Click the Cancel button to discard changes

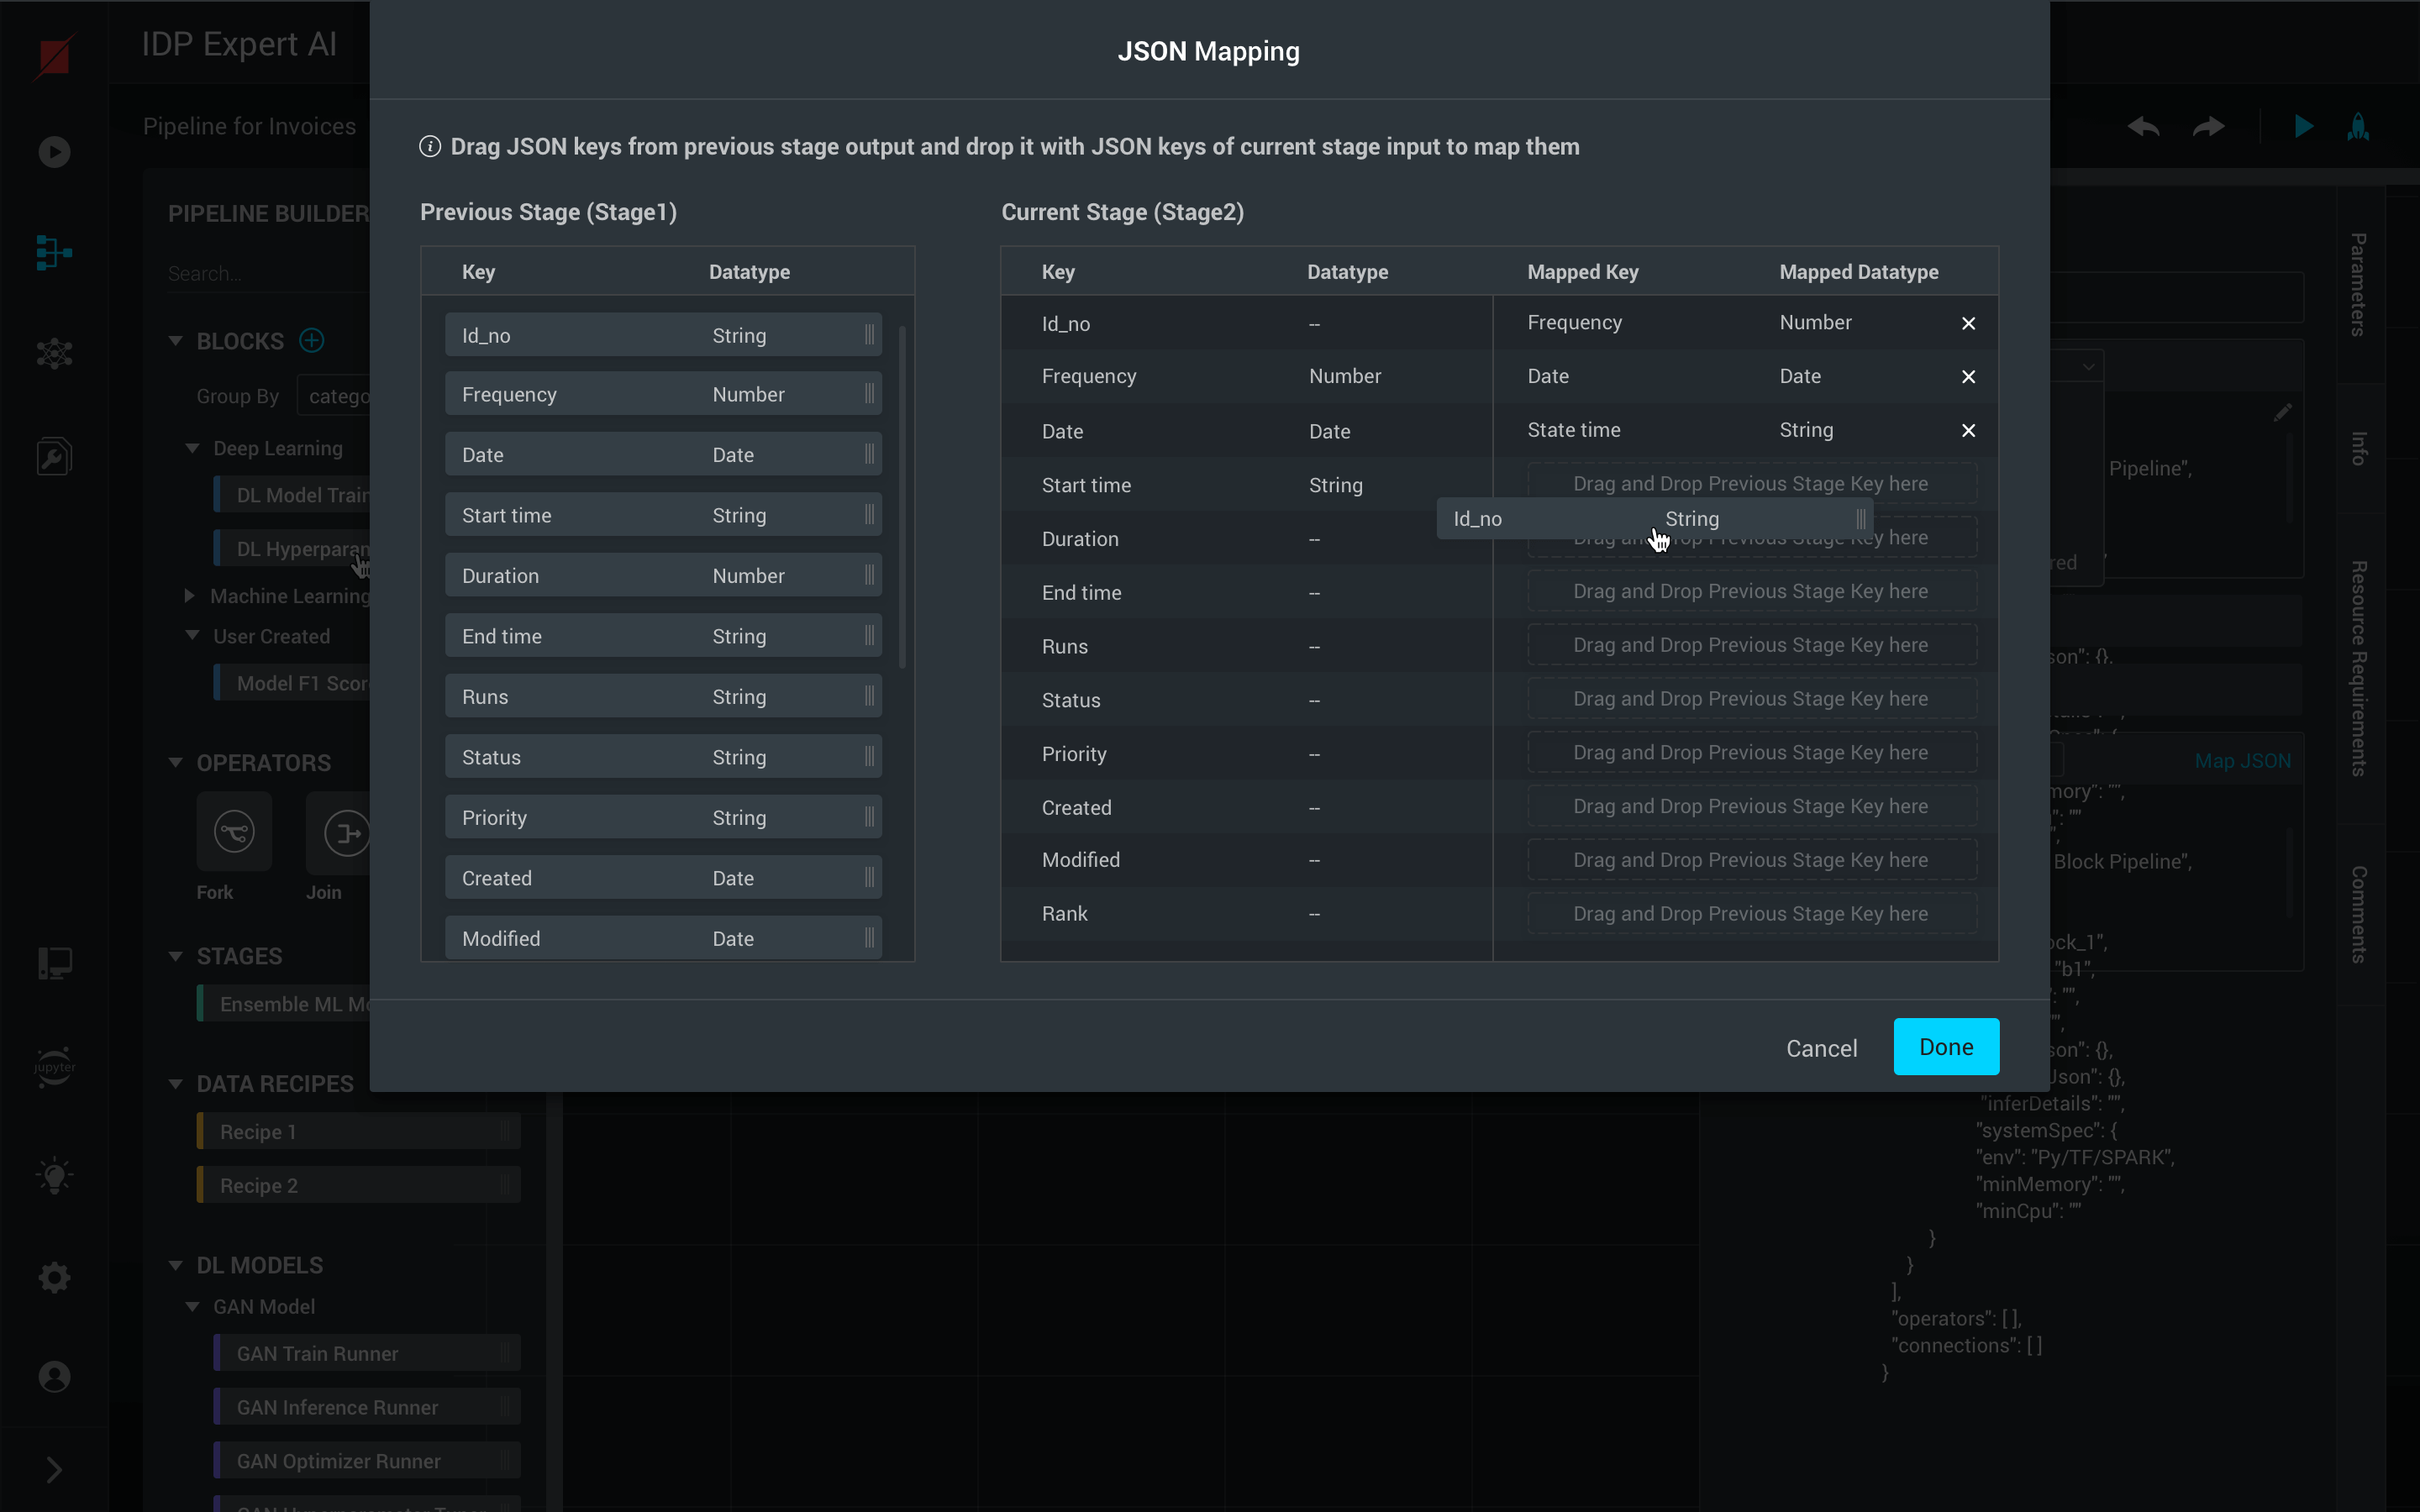point(1821,1047)
